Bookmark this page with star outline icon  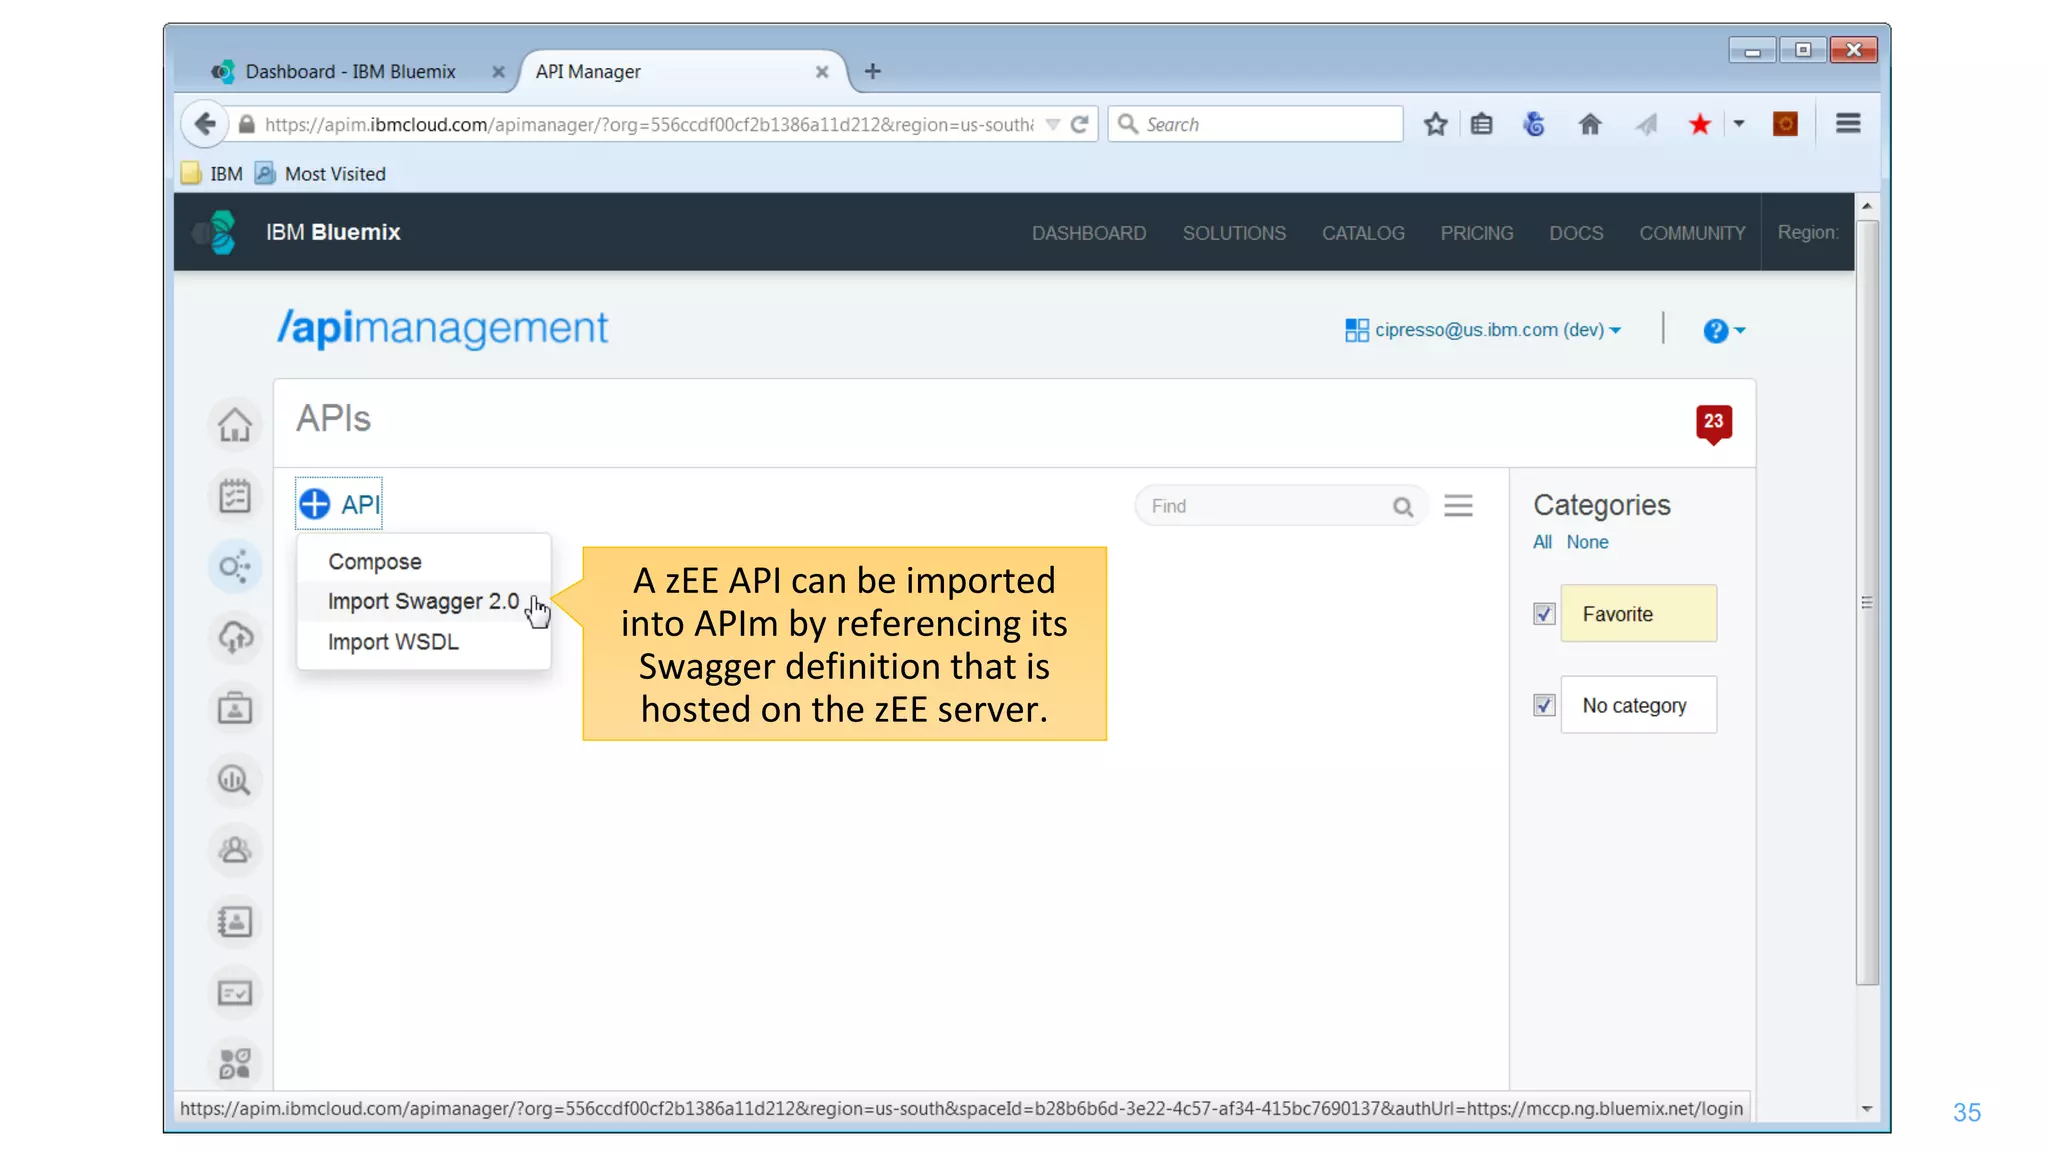[1435, 124]
